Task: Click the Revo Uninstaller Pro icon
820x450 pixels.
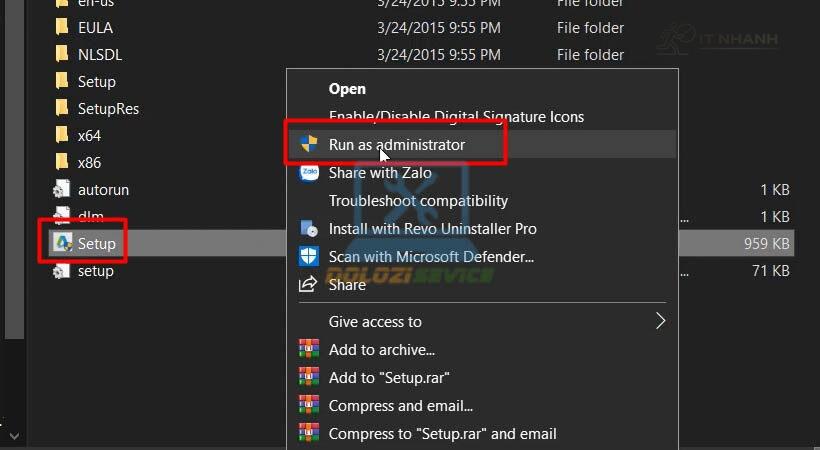Action: click(309, 229)
